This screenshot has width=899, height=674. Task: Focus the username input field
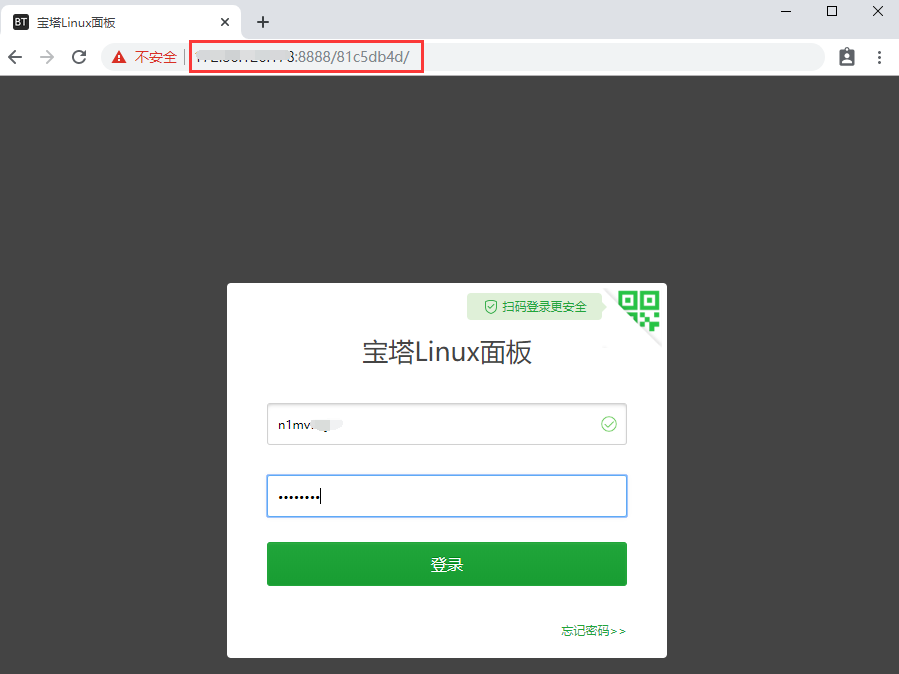click(x=447, y=424)
